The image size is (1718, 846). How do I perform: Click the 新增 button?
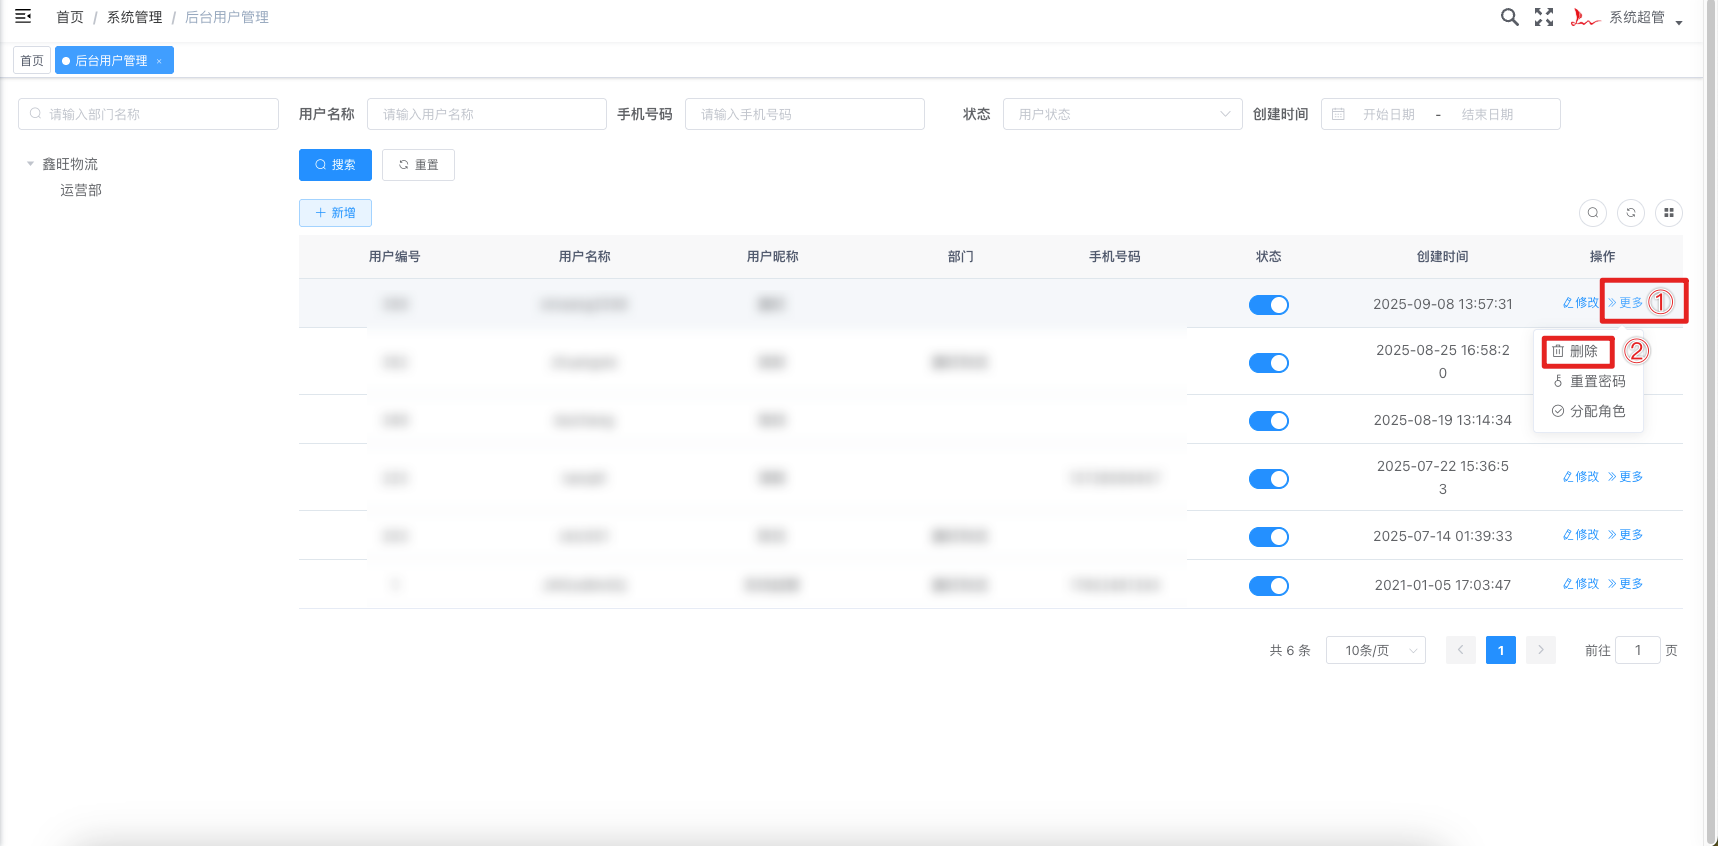335,213
